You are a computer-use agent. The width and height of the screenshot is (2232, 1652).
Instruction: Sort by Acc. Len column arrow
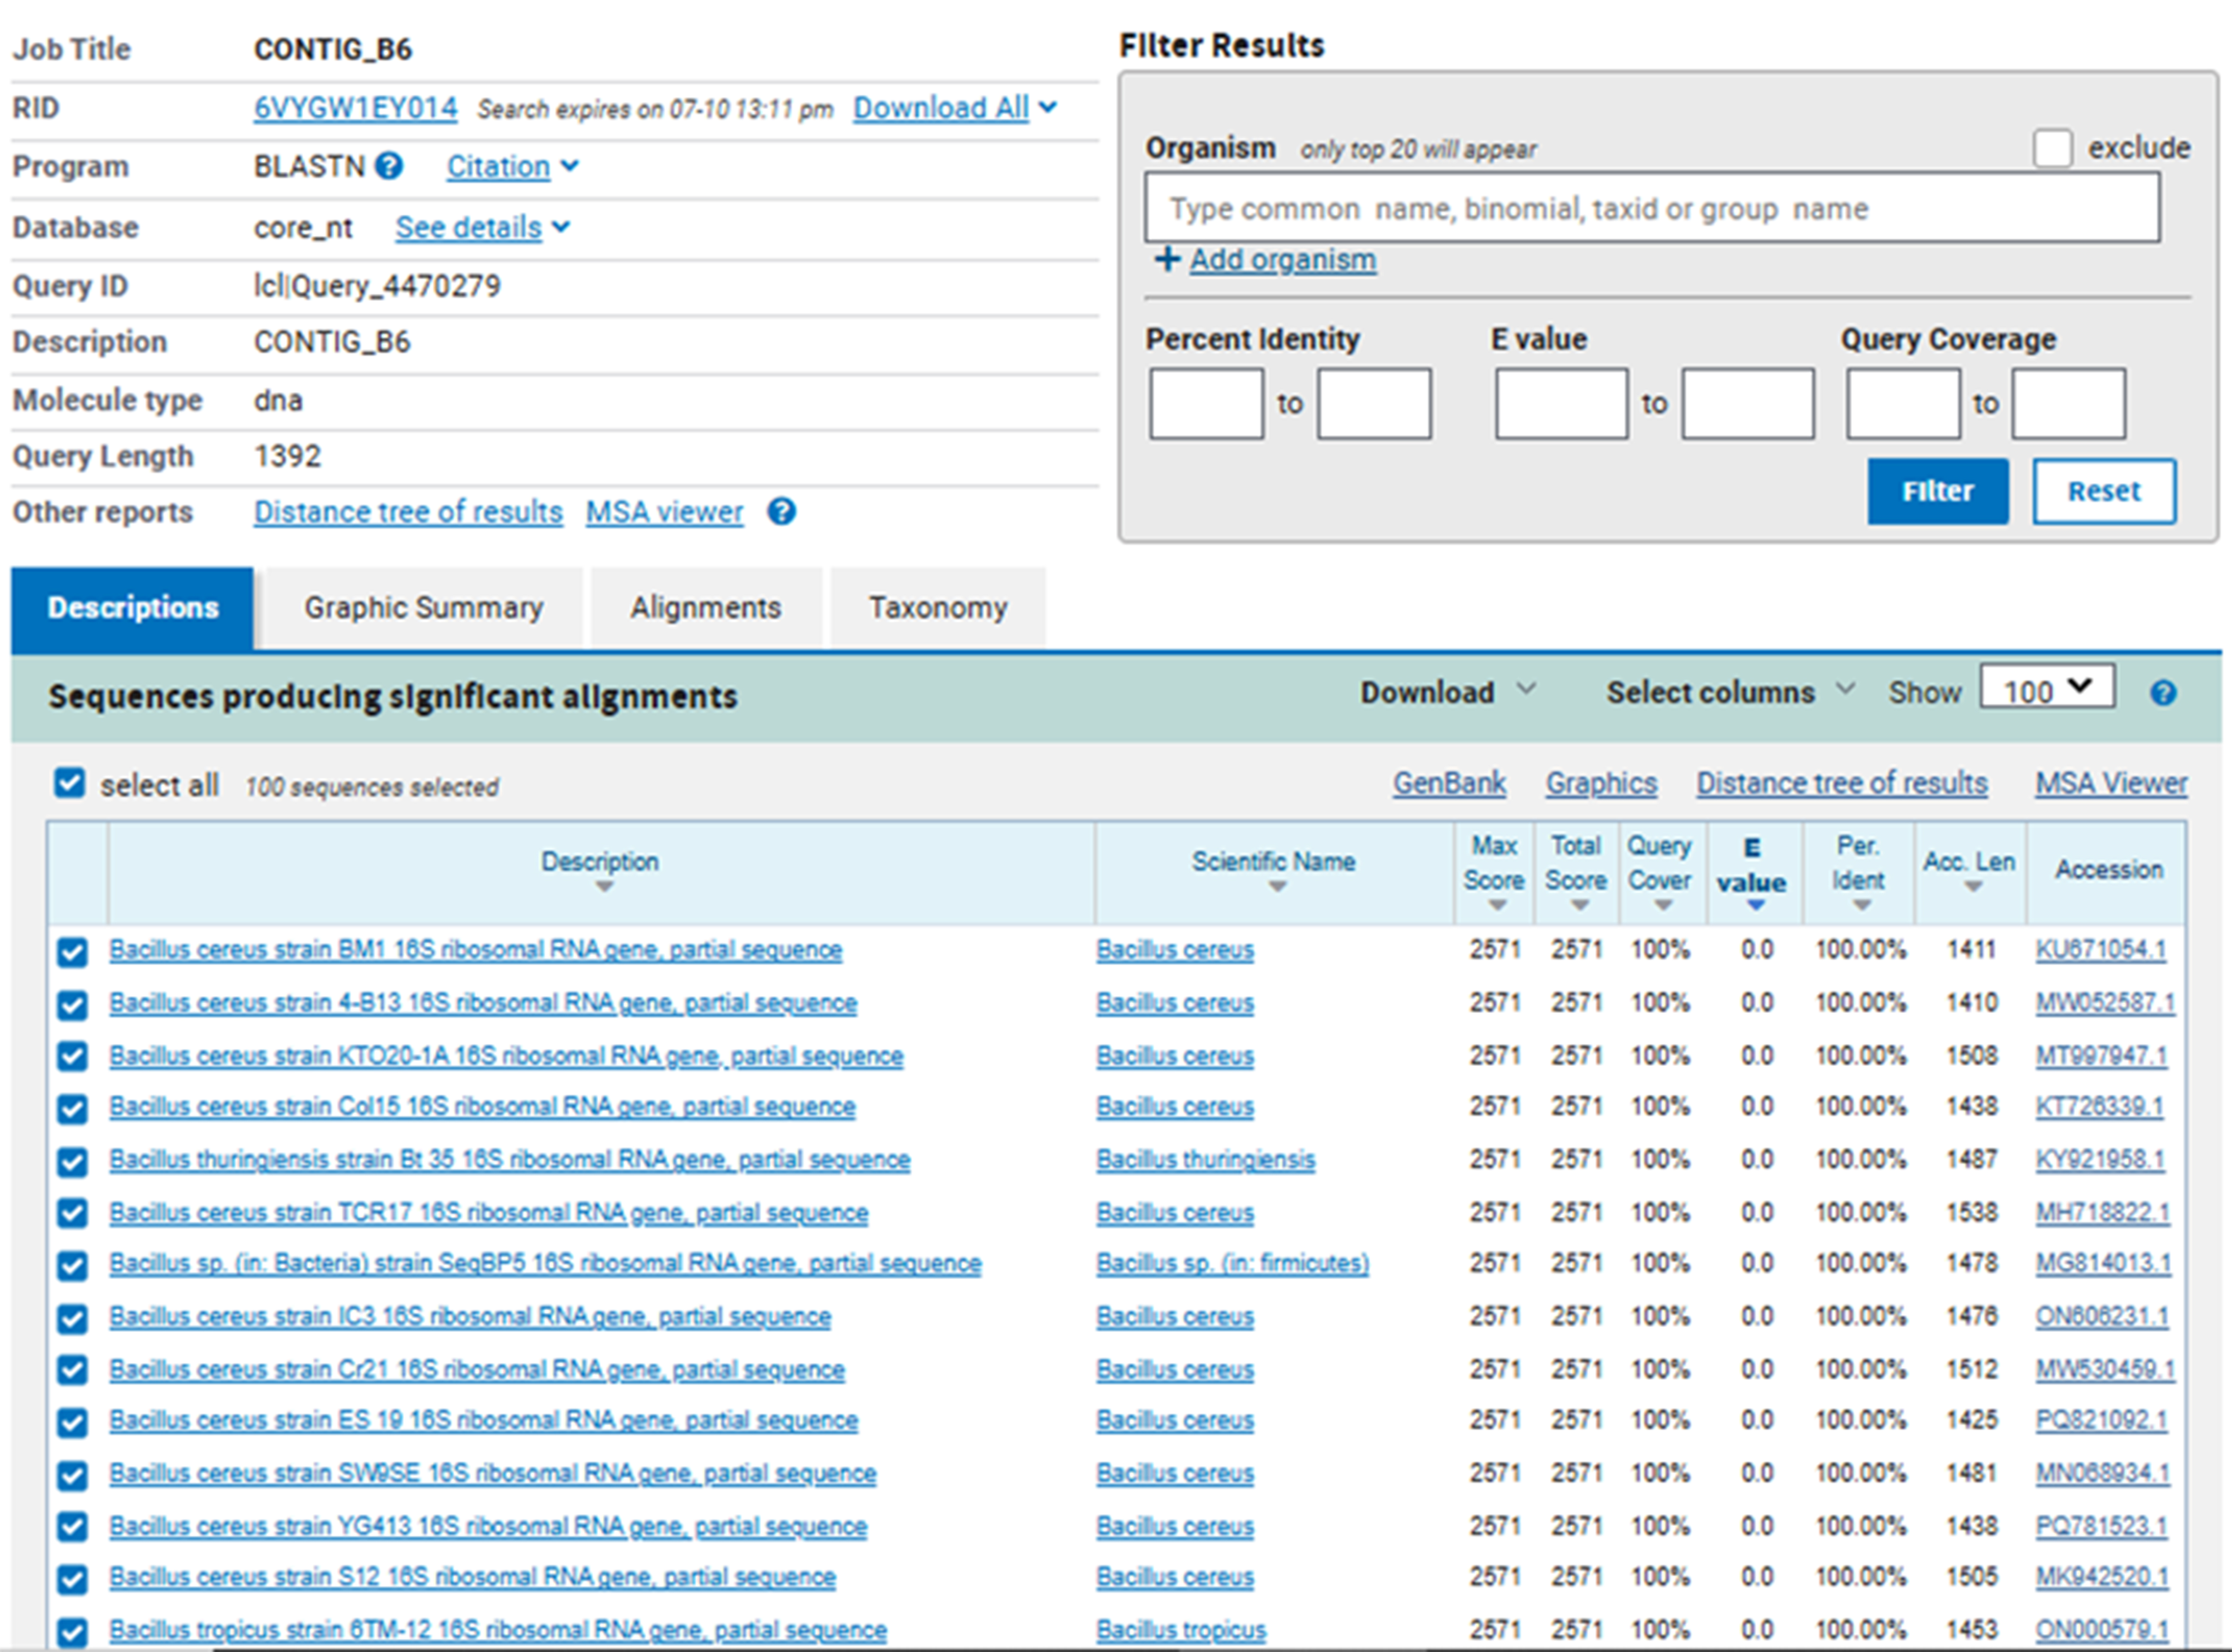pyautogui.click(x=1972, y=886)
